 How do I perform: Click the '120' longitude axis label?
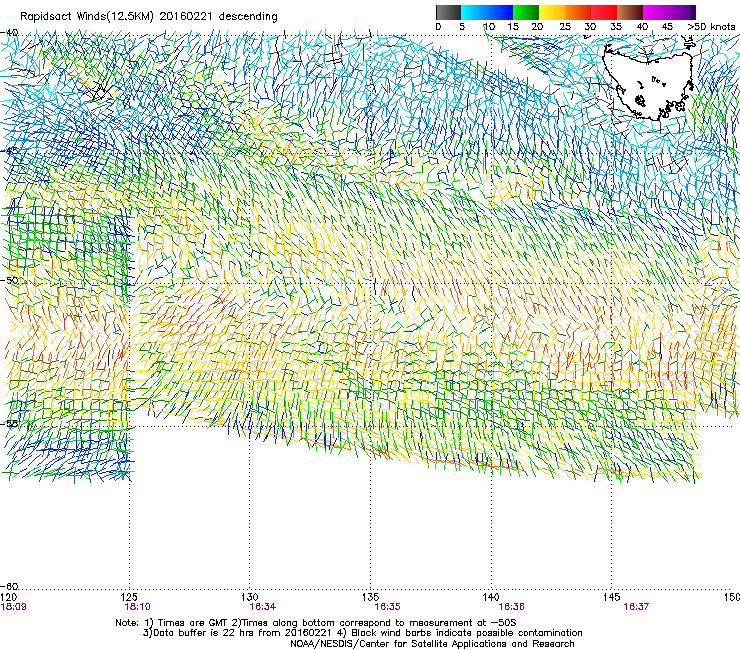click(x=9, y=597)
